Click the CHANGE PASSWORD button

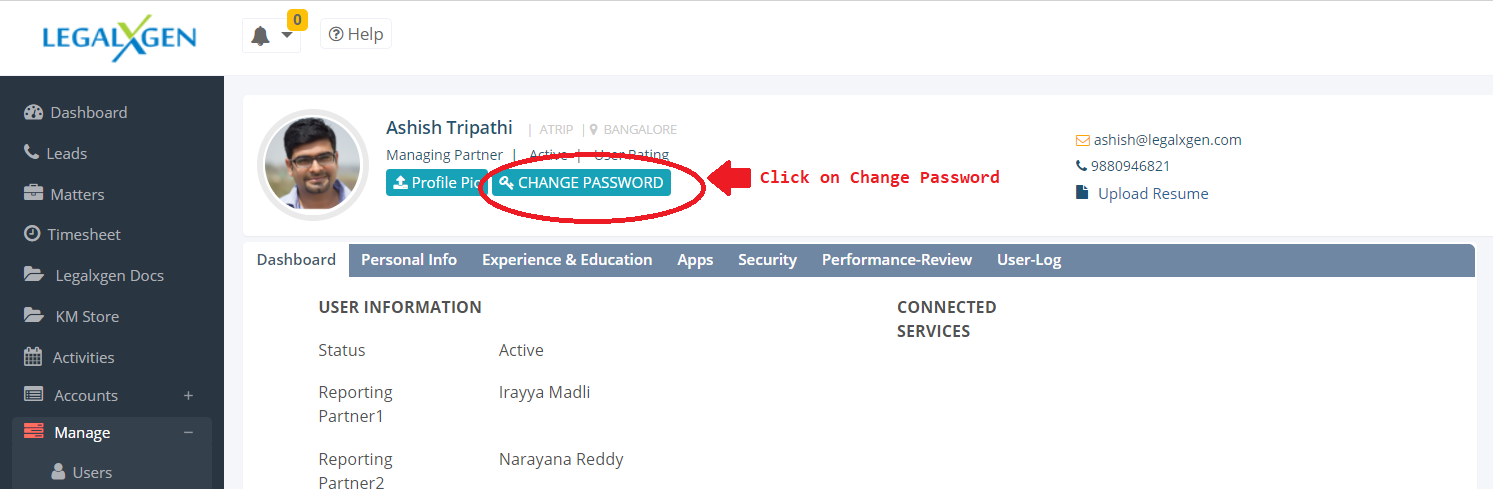point(581,183)
